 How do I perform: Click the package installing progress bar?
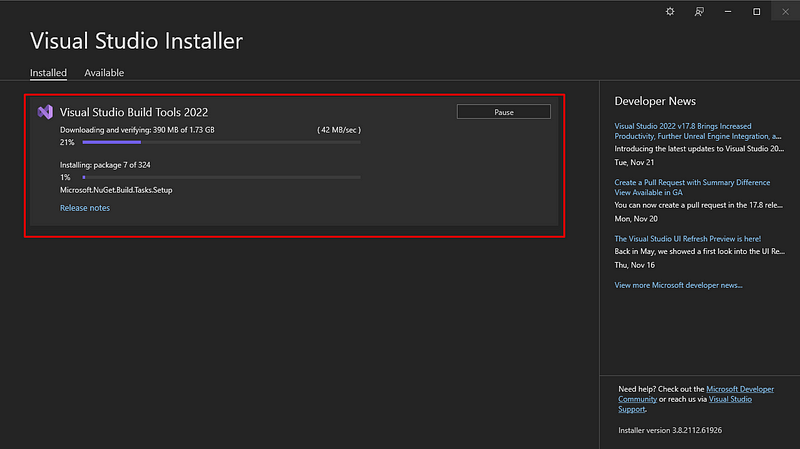coord(221,178)
